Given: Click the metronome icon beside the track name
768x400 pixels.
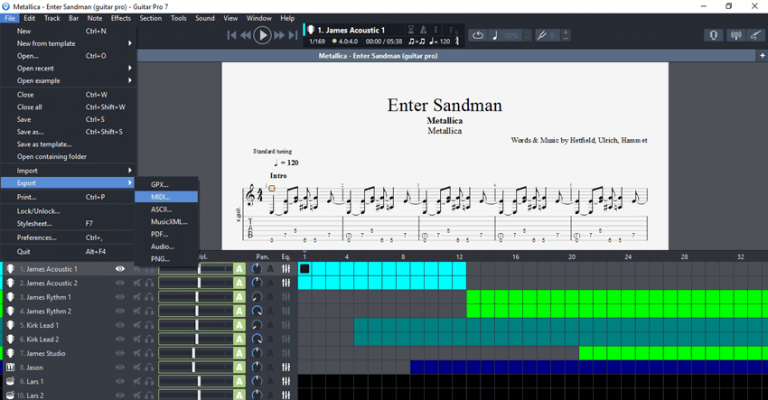Looking at the screenshot, I should [423, 30].
